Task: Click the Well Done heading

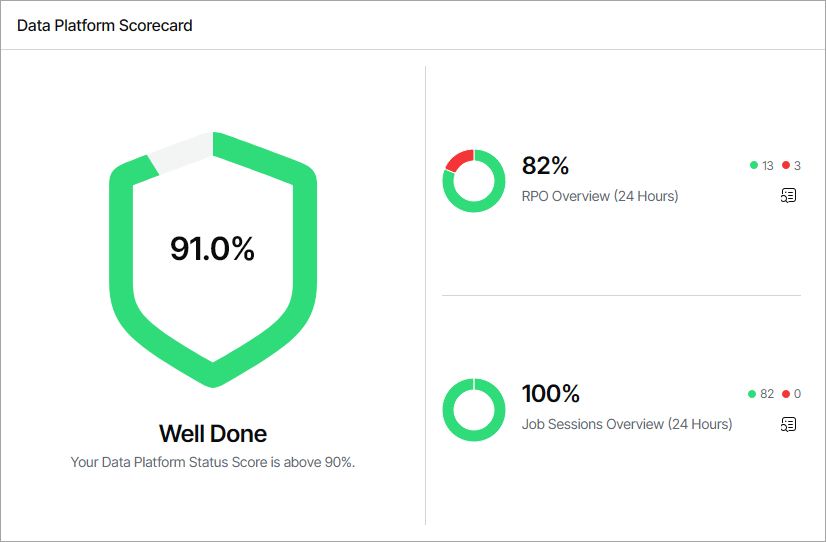Action: (x=213, y=434)
